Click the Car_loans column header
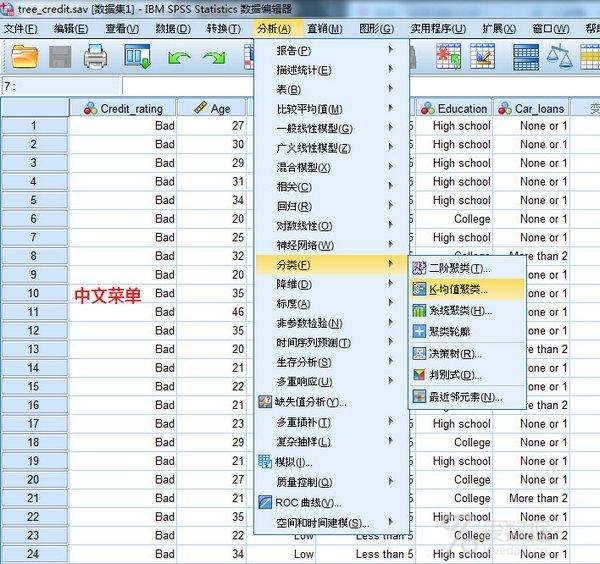This screenshot has width=600, height=564. pos(531,108)
